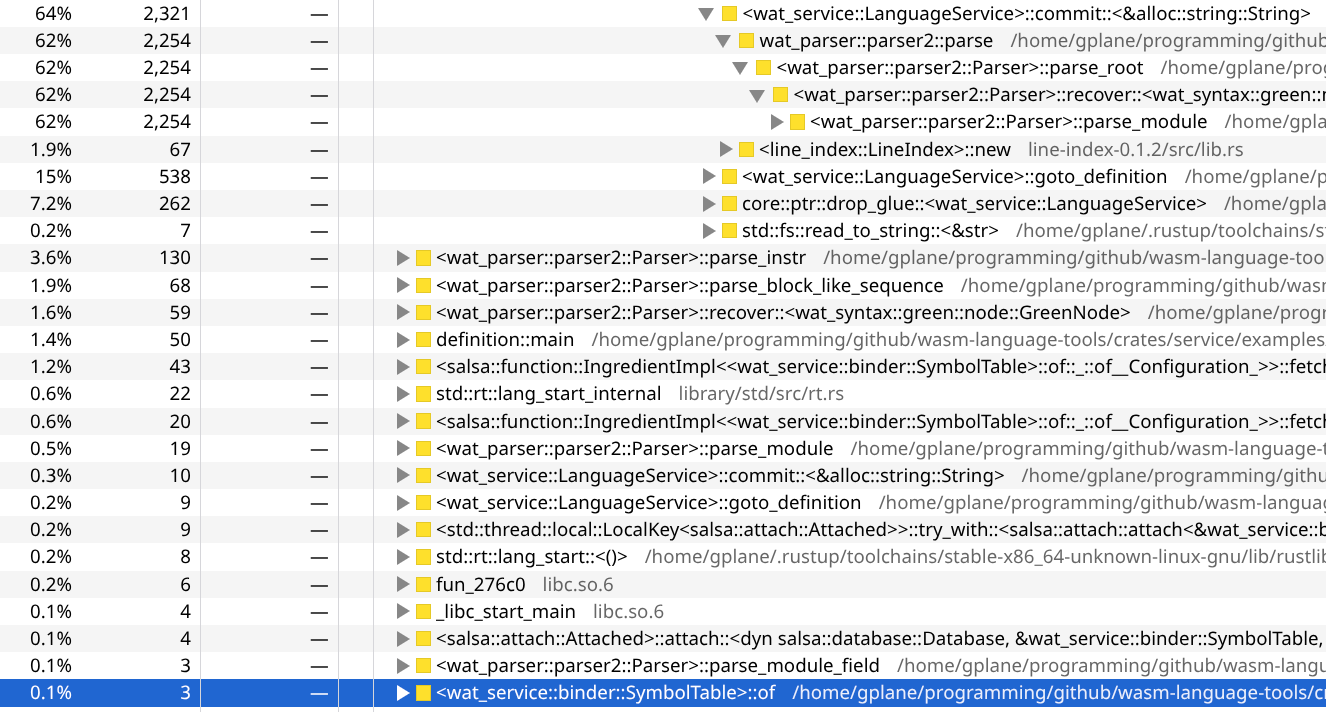This screenshot has height=712, width=1326.
Task: Select the parse_module_field row
Action: [663, 665]
